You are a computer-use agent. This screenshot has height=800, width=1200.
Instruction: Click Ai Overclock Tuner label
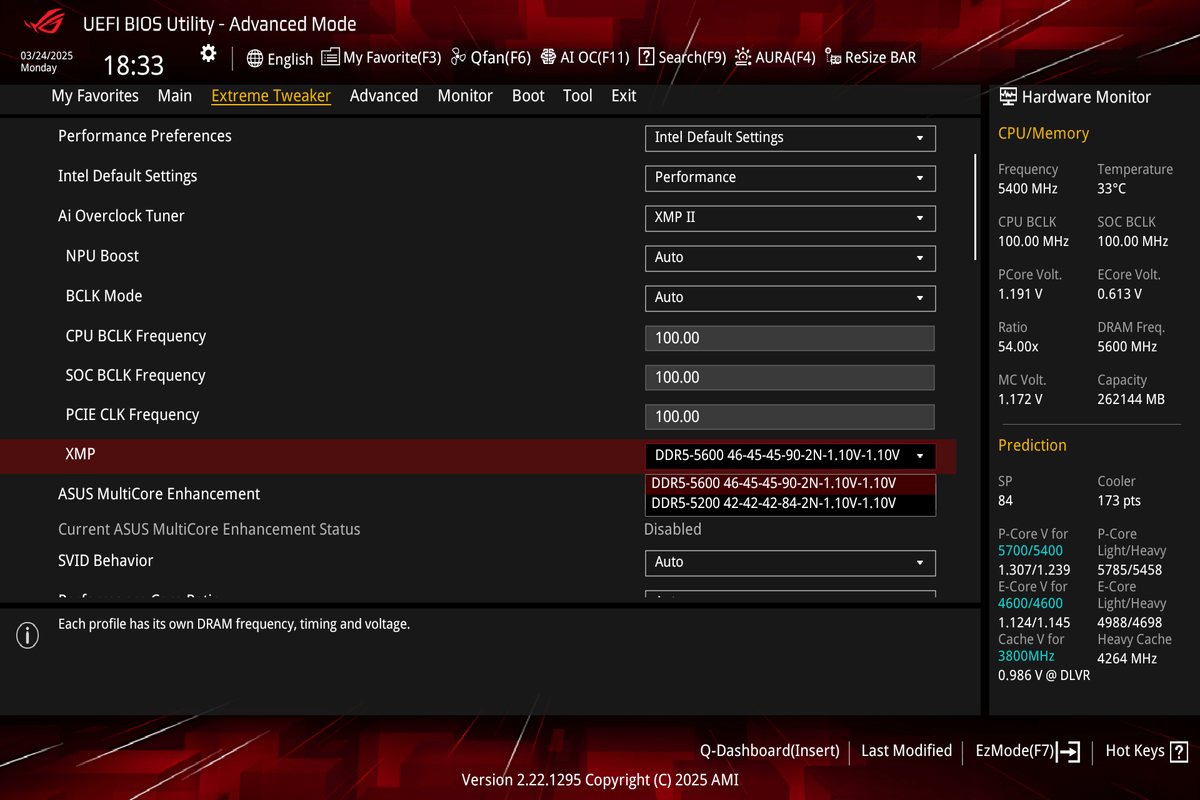point(121,216)
